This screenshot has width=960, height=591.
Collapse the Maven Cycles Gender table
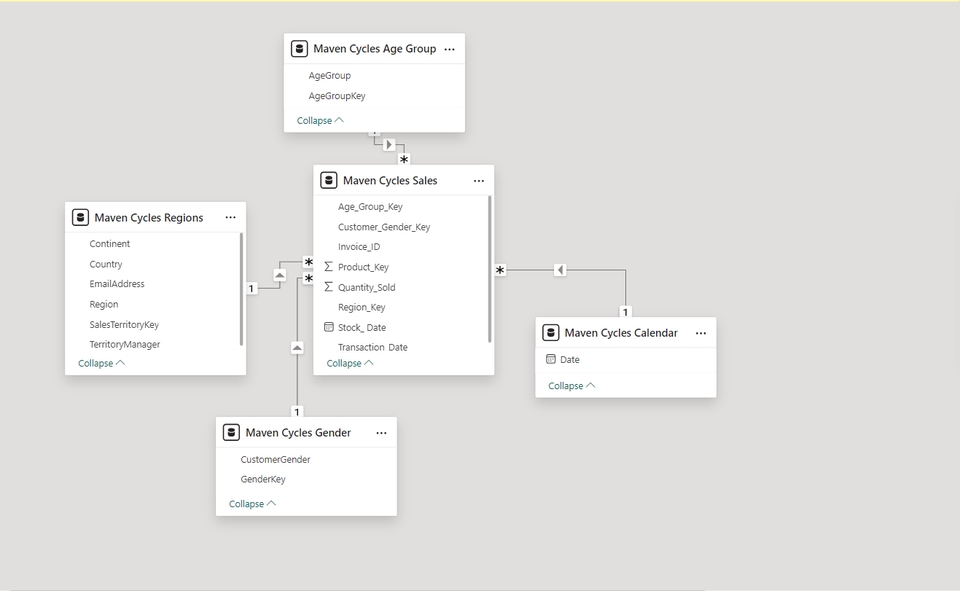(252, 504)
